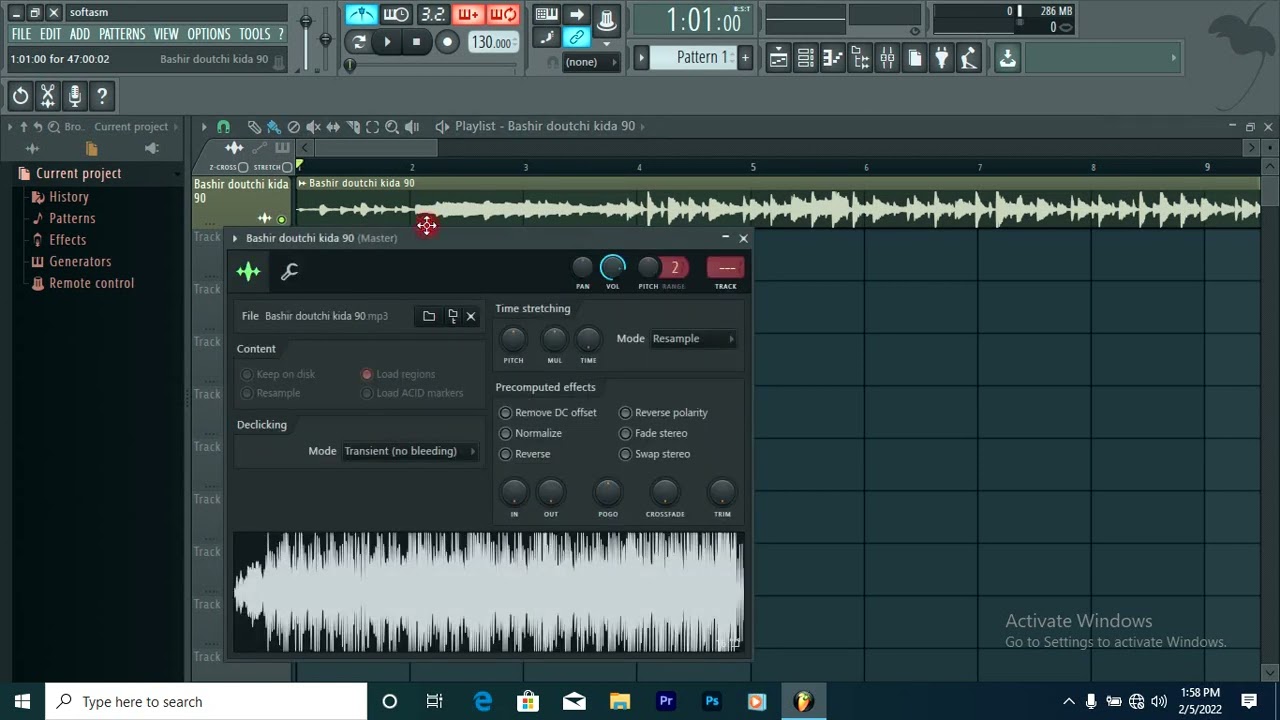Select the playlist Delete tool

click(x=293, y=127)
